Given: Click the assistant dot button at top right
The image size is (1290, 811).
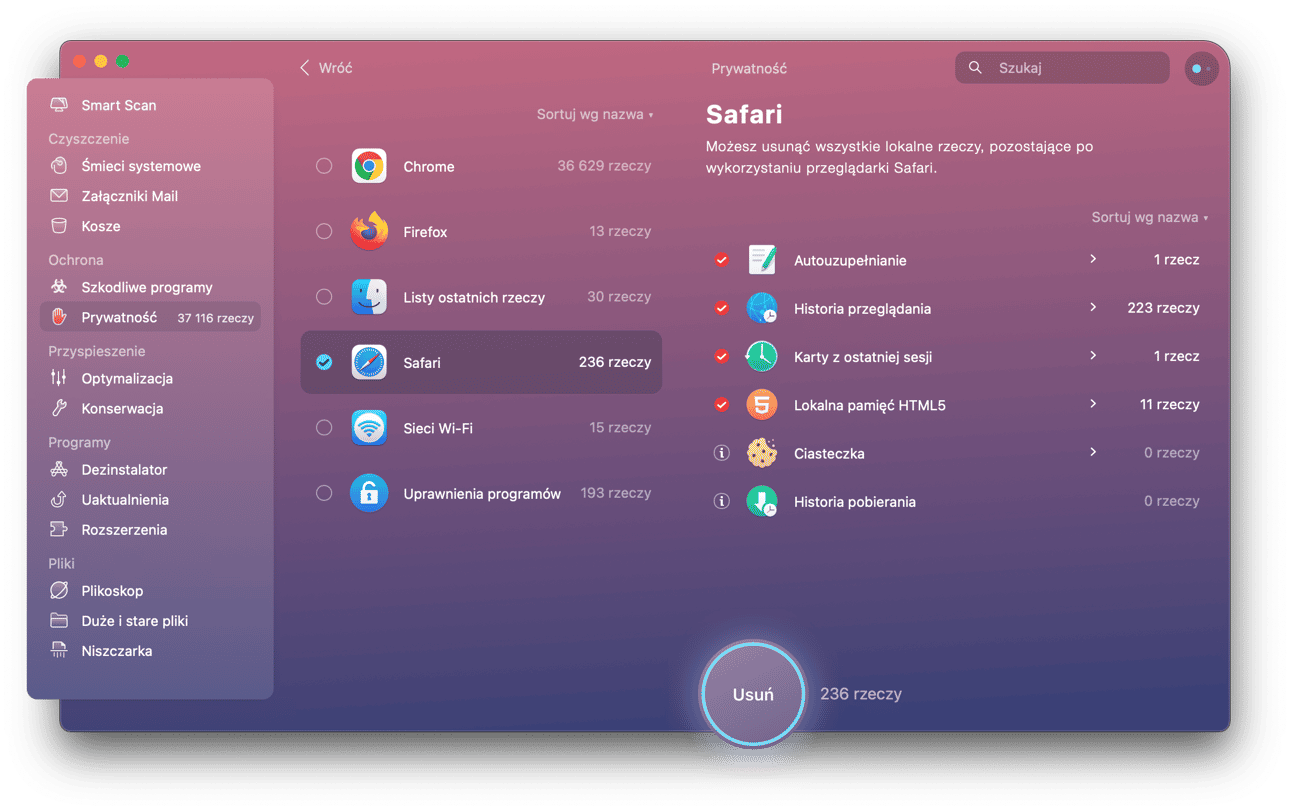Looking at the screenshot, I should tap(1201, 68).
